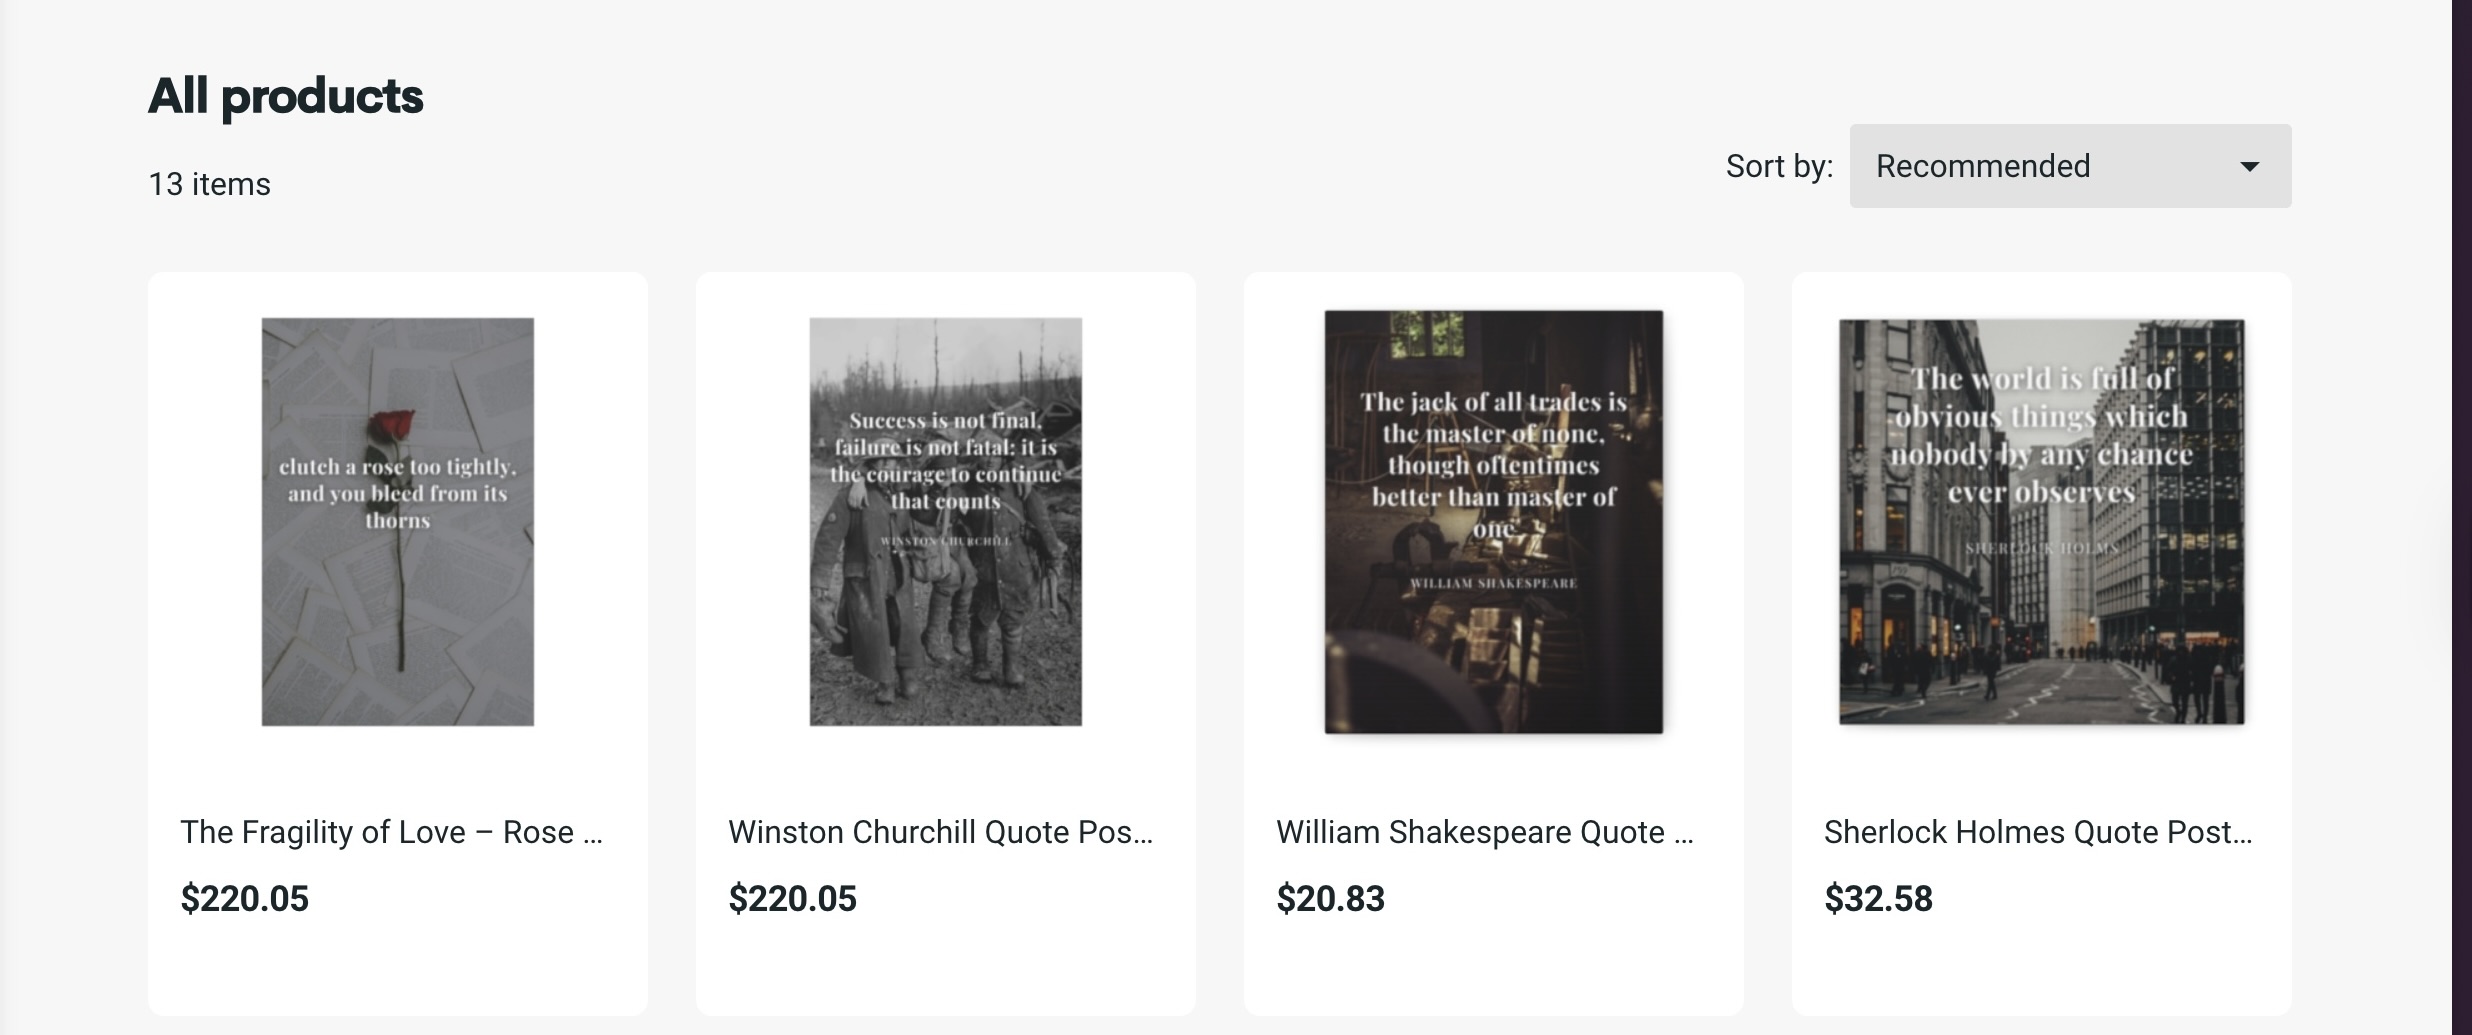Click the 'Winston Churchill Quote Pos...' title
Screen dimensions: 2472x1035
[941, 831]
